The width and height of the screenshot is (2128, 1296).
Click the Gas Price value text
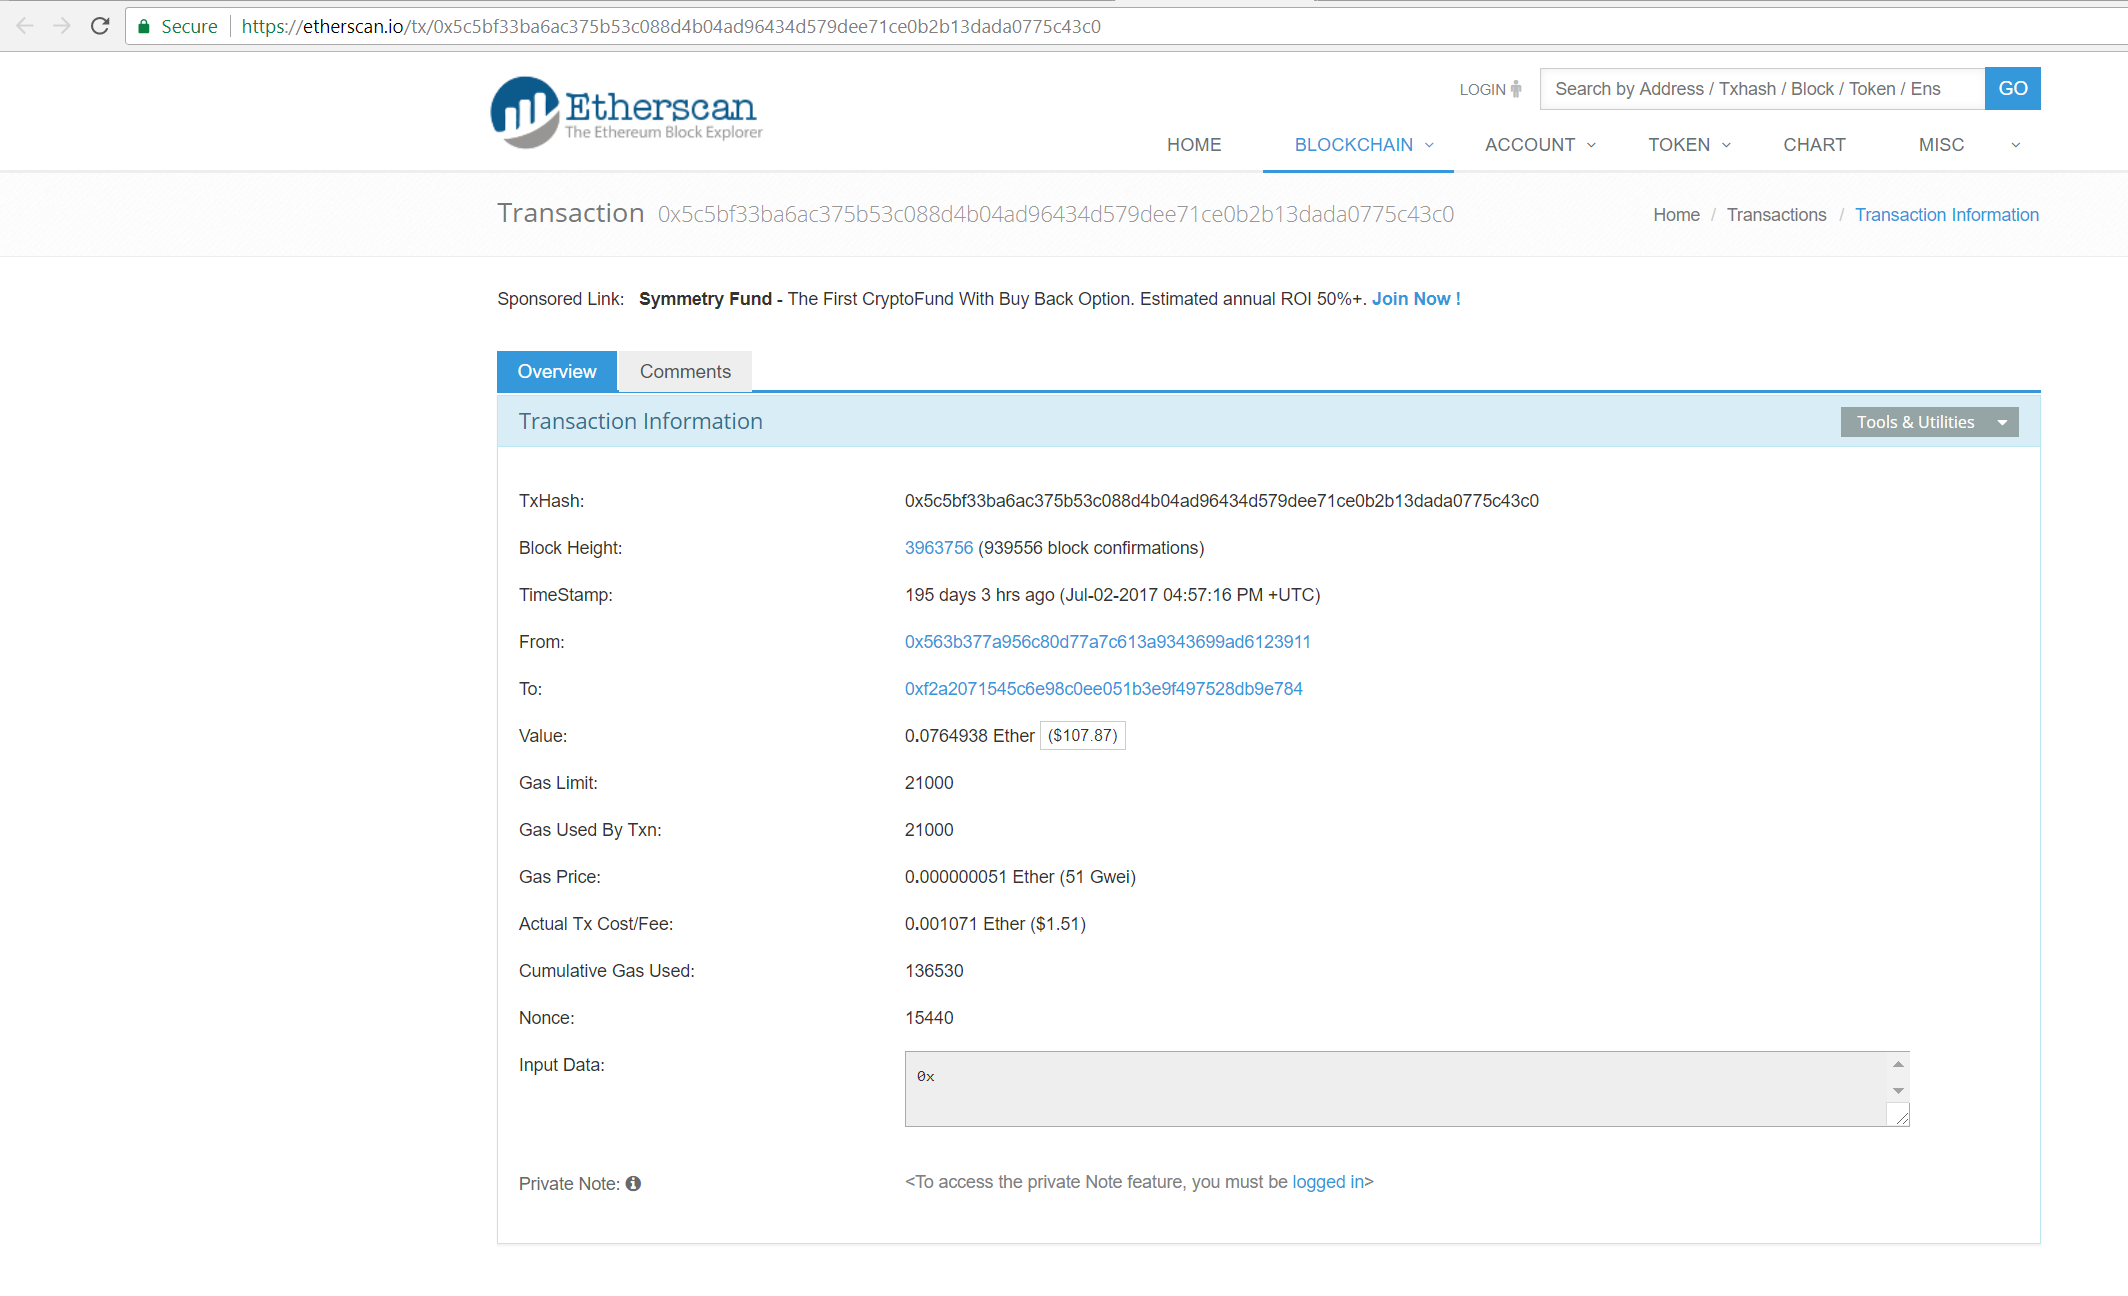click(x=1020, y=877)
